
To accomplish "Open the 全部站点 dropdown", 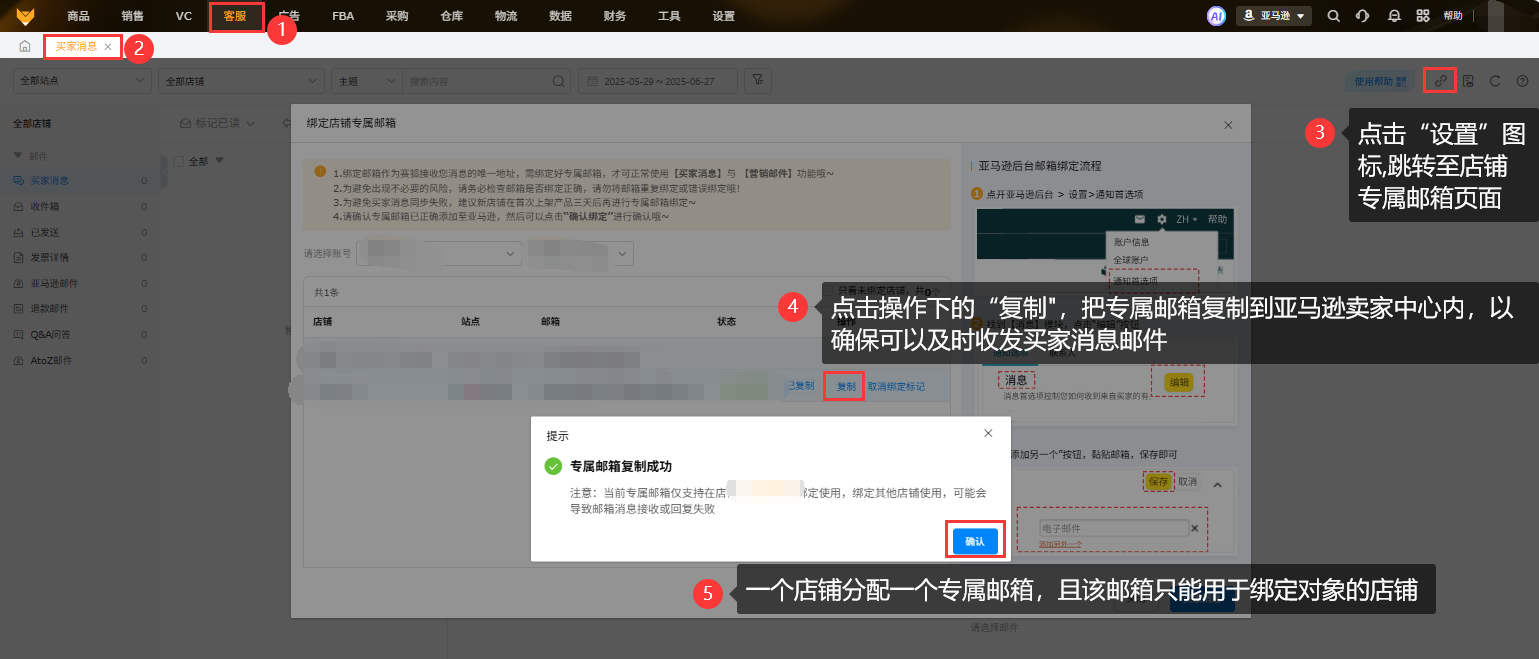I will [x=82, y=81].
